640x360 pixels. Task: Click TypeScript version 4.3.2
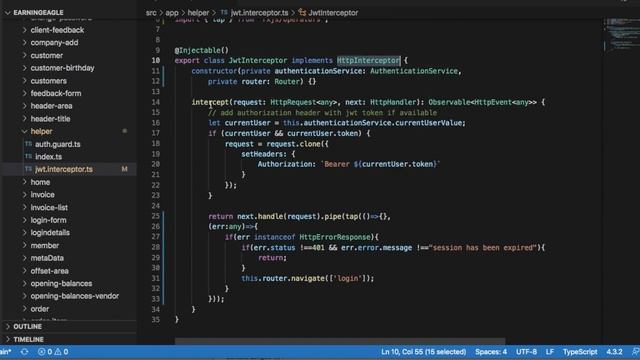(x=614, y=352)
